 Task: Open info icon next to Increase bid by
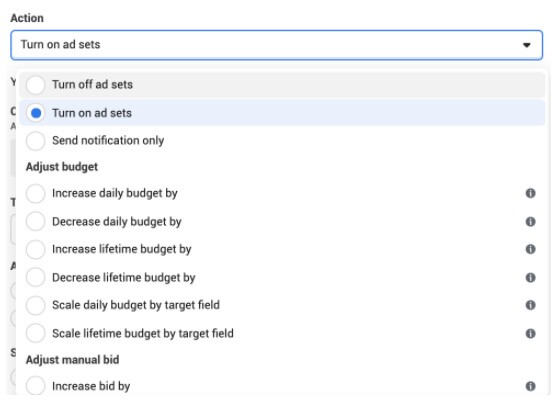530,386
